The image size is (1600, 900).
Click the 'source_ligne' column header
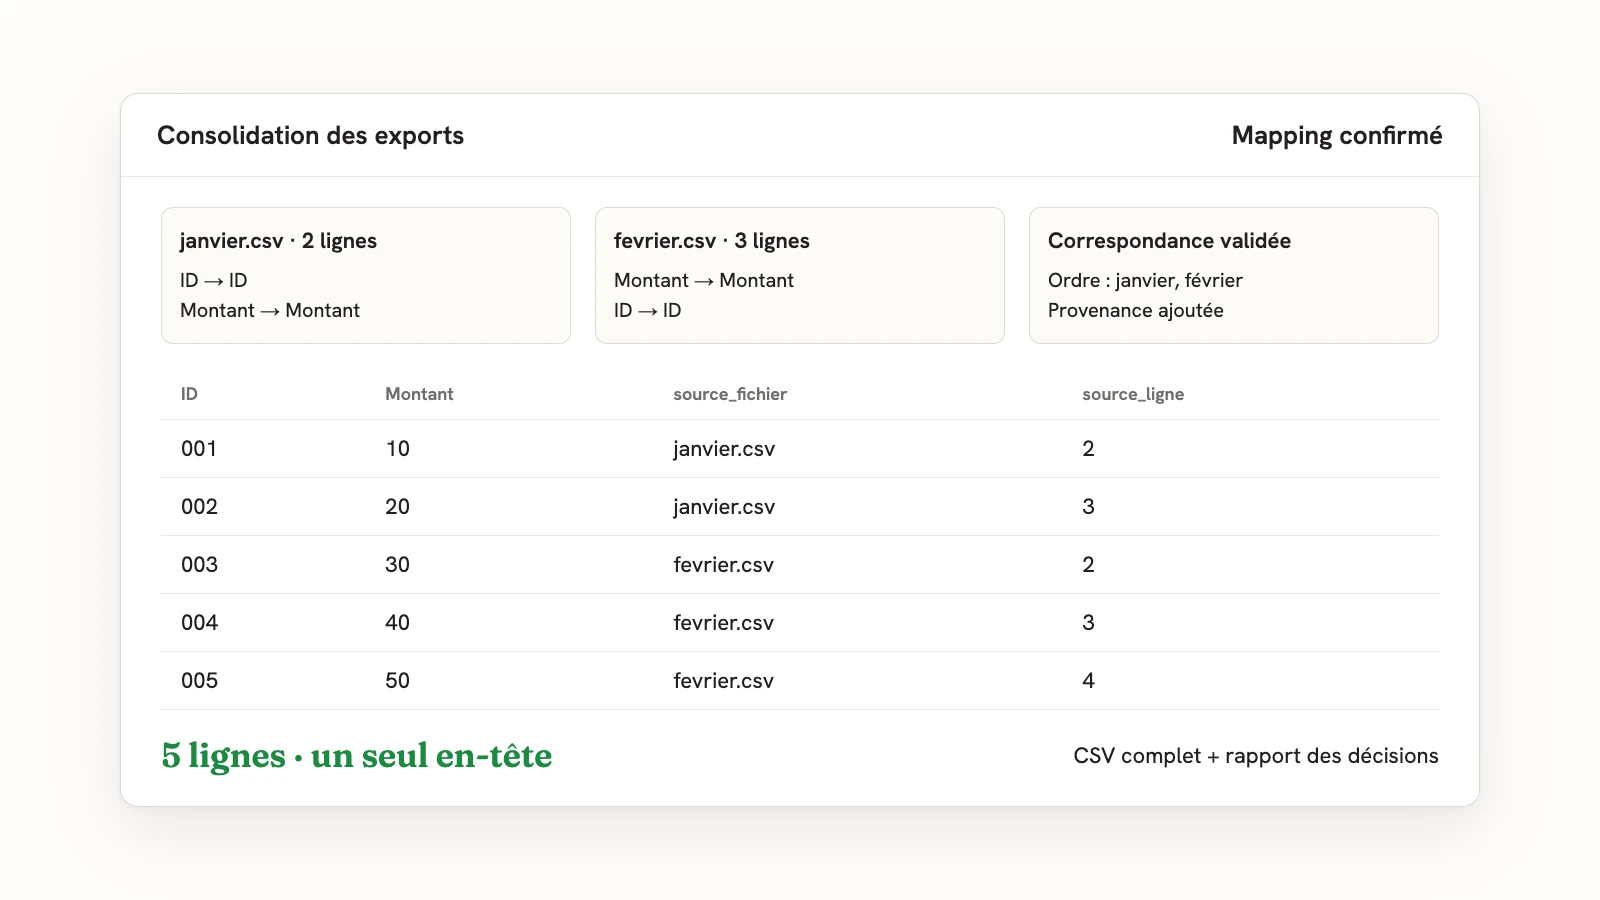point(1133,394)
